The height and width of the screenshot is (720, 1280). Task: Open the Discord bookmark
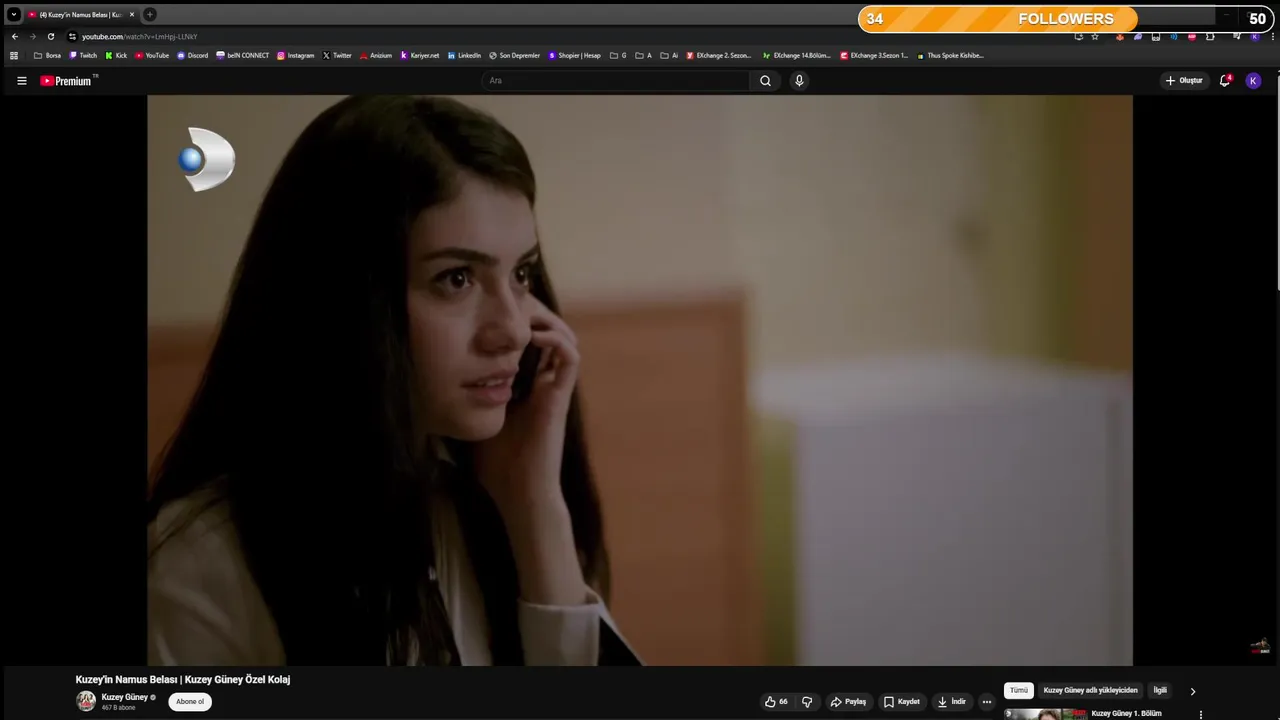pos(192,56)
